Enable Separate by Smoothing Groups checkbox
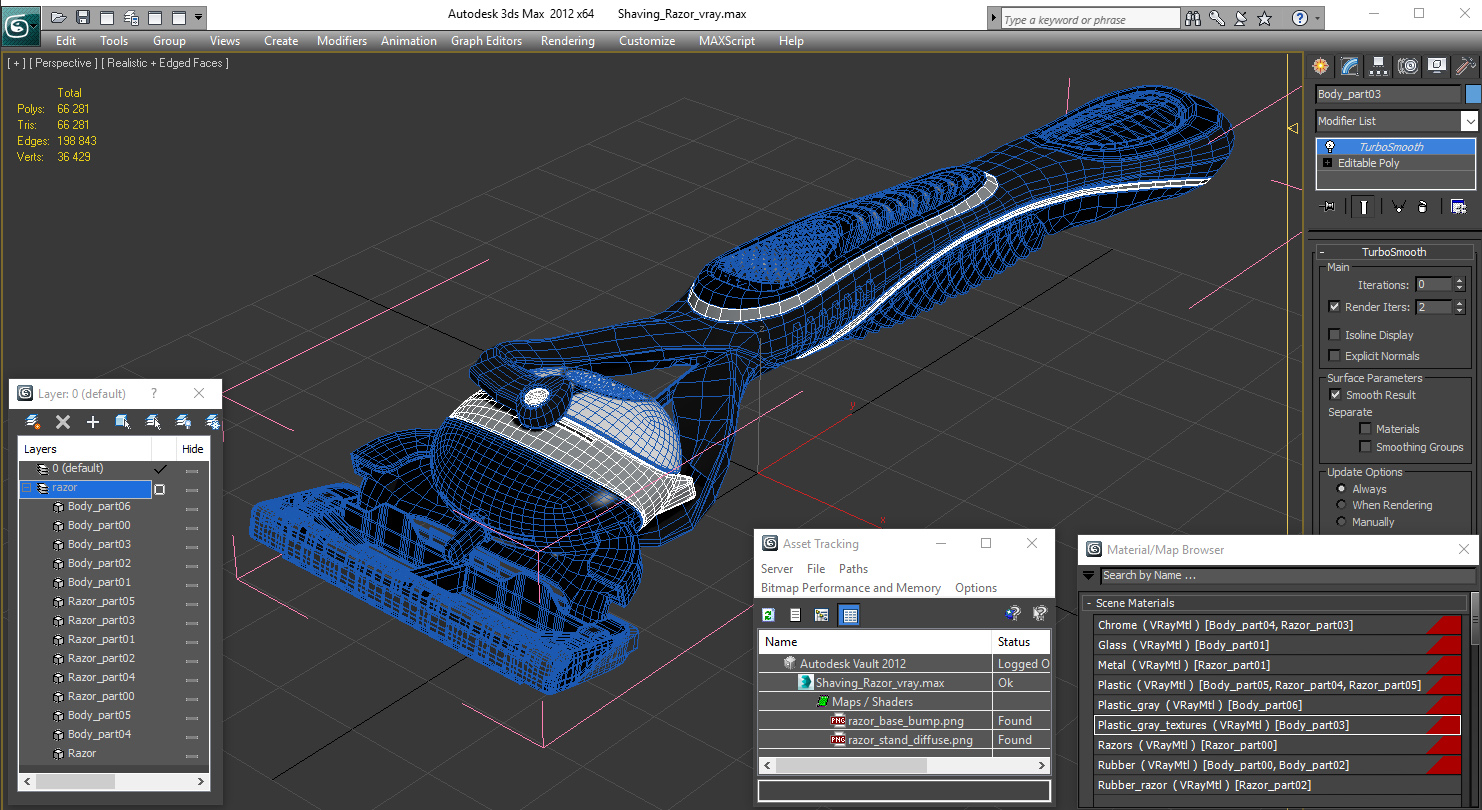Screen dimensions: 1482x810 point(1365,446)
